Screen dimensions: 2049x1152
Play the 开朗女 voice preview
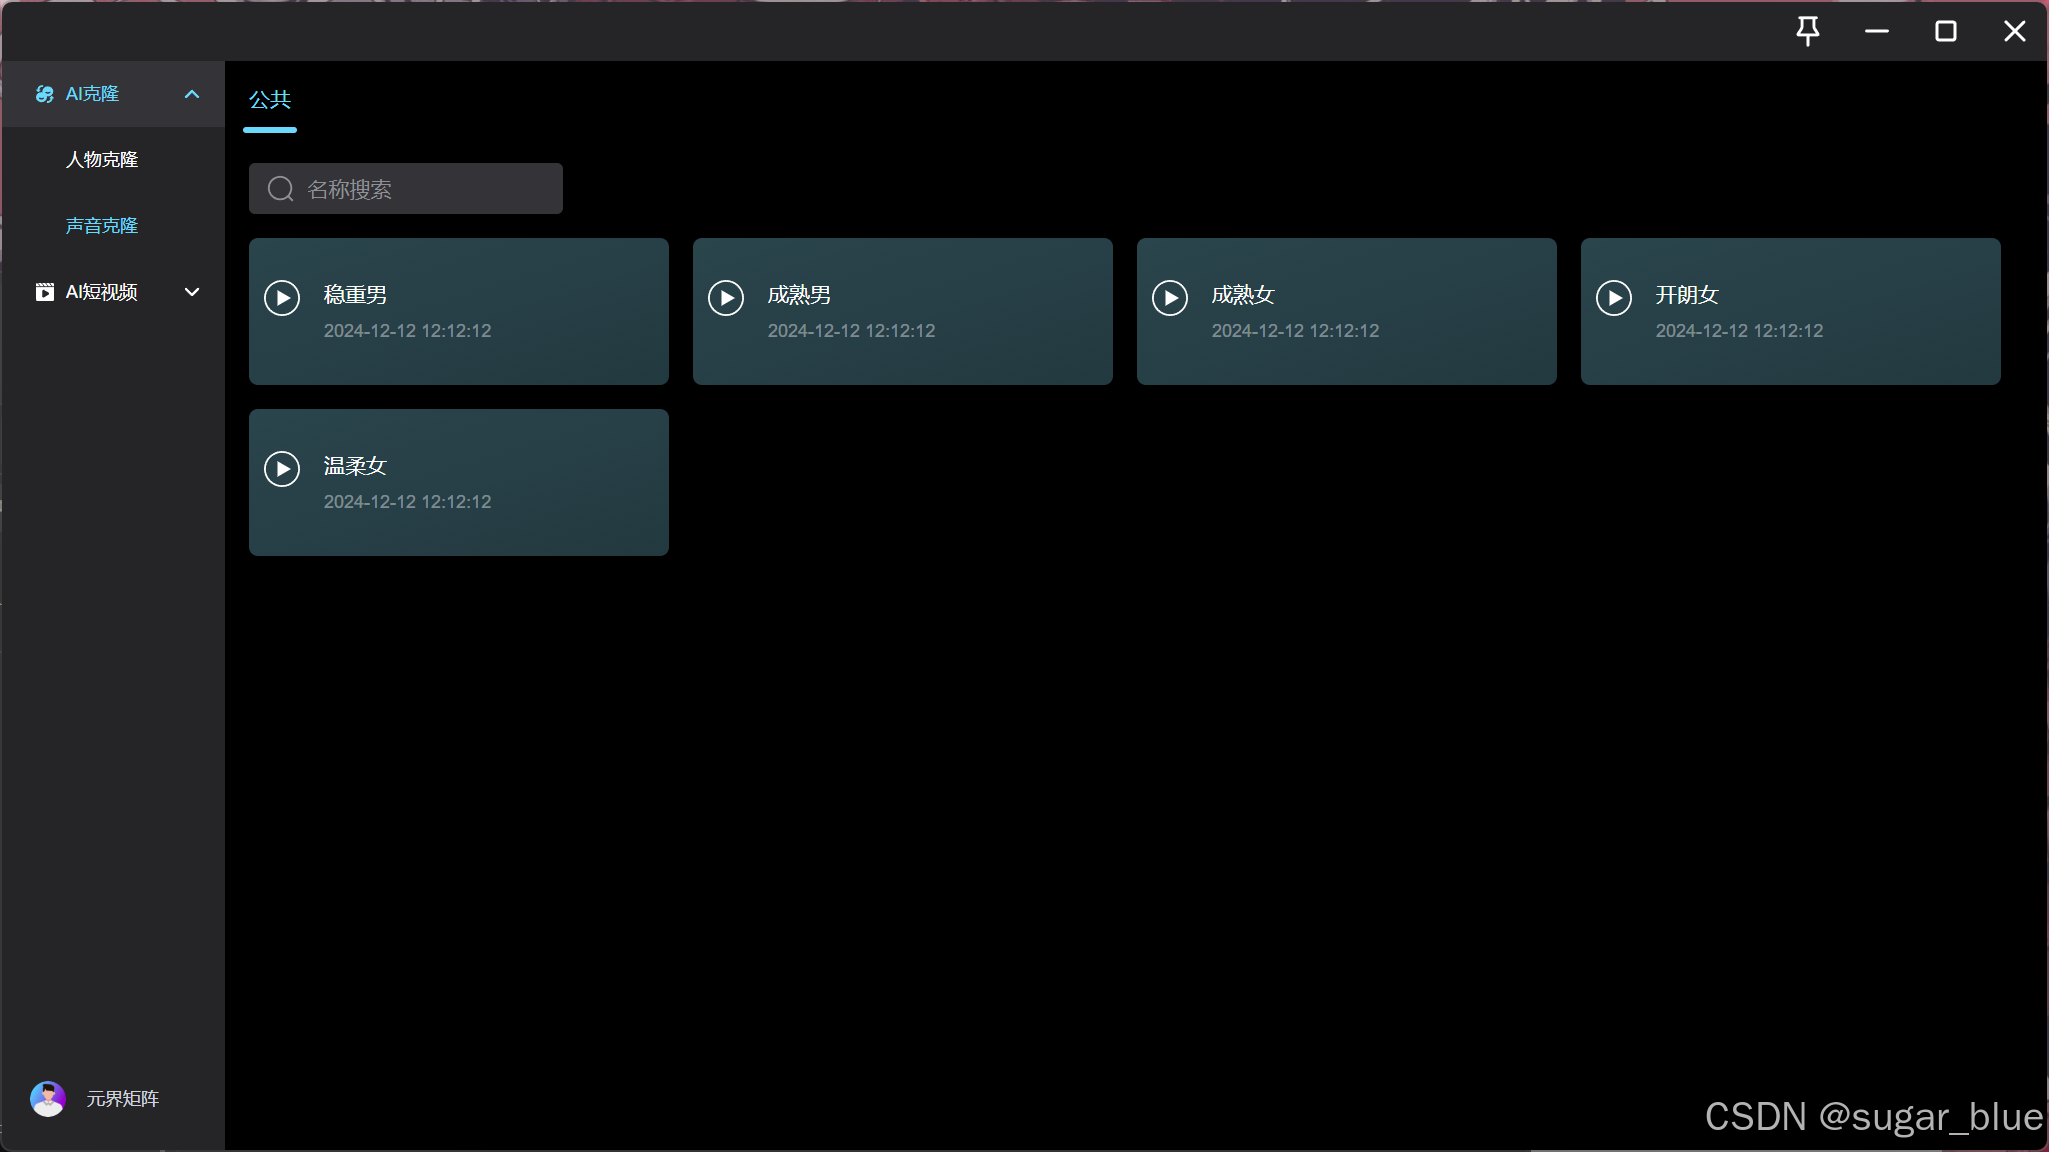click(x=1614, y=298)
